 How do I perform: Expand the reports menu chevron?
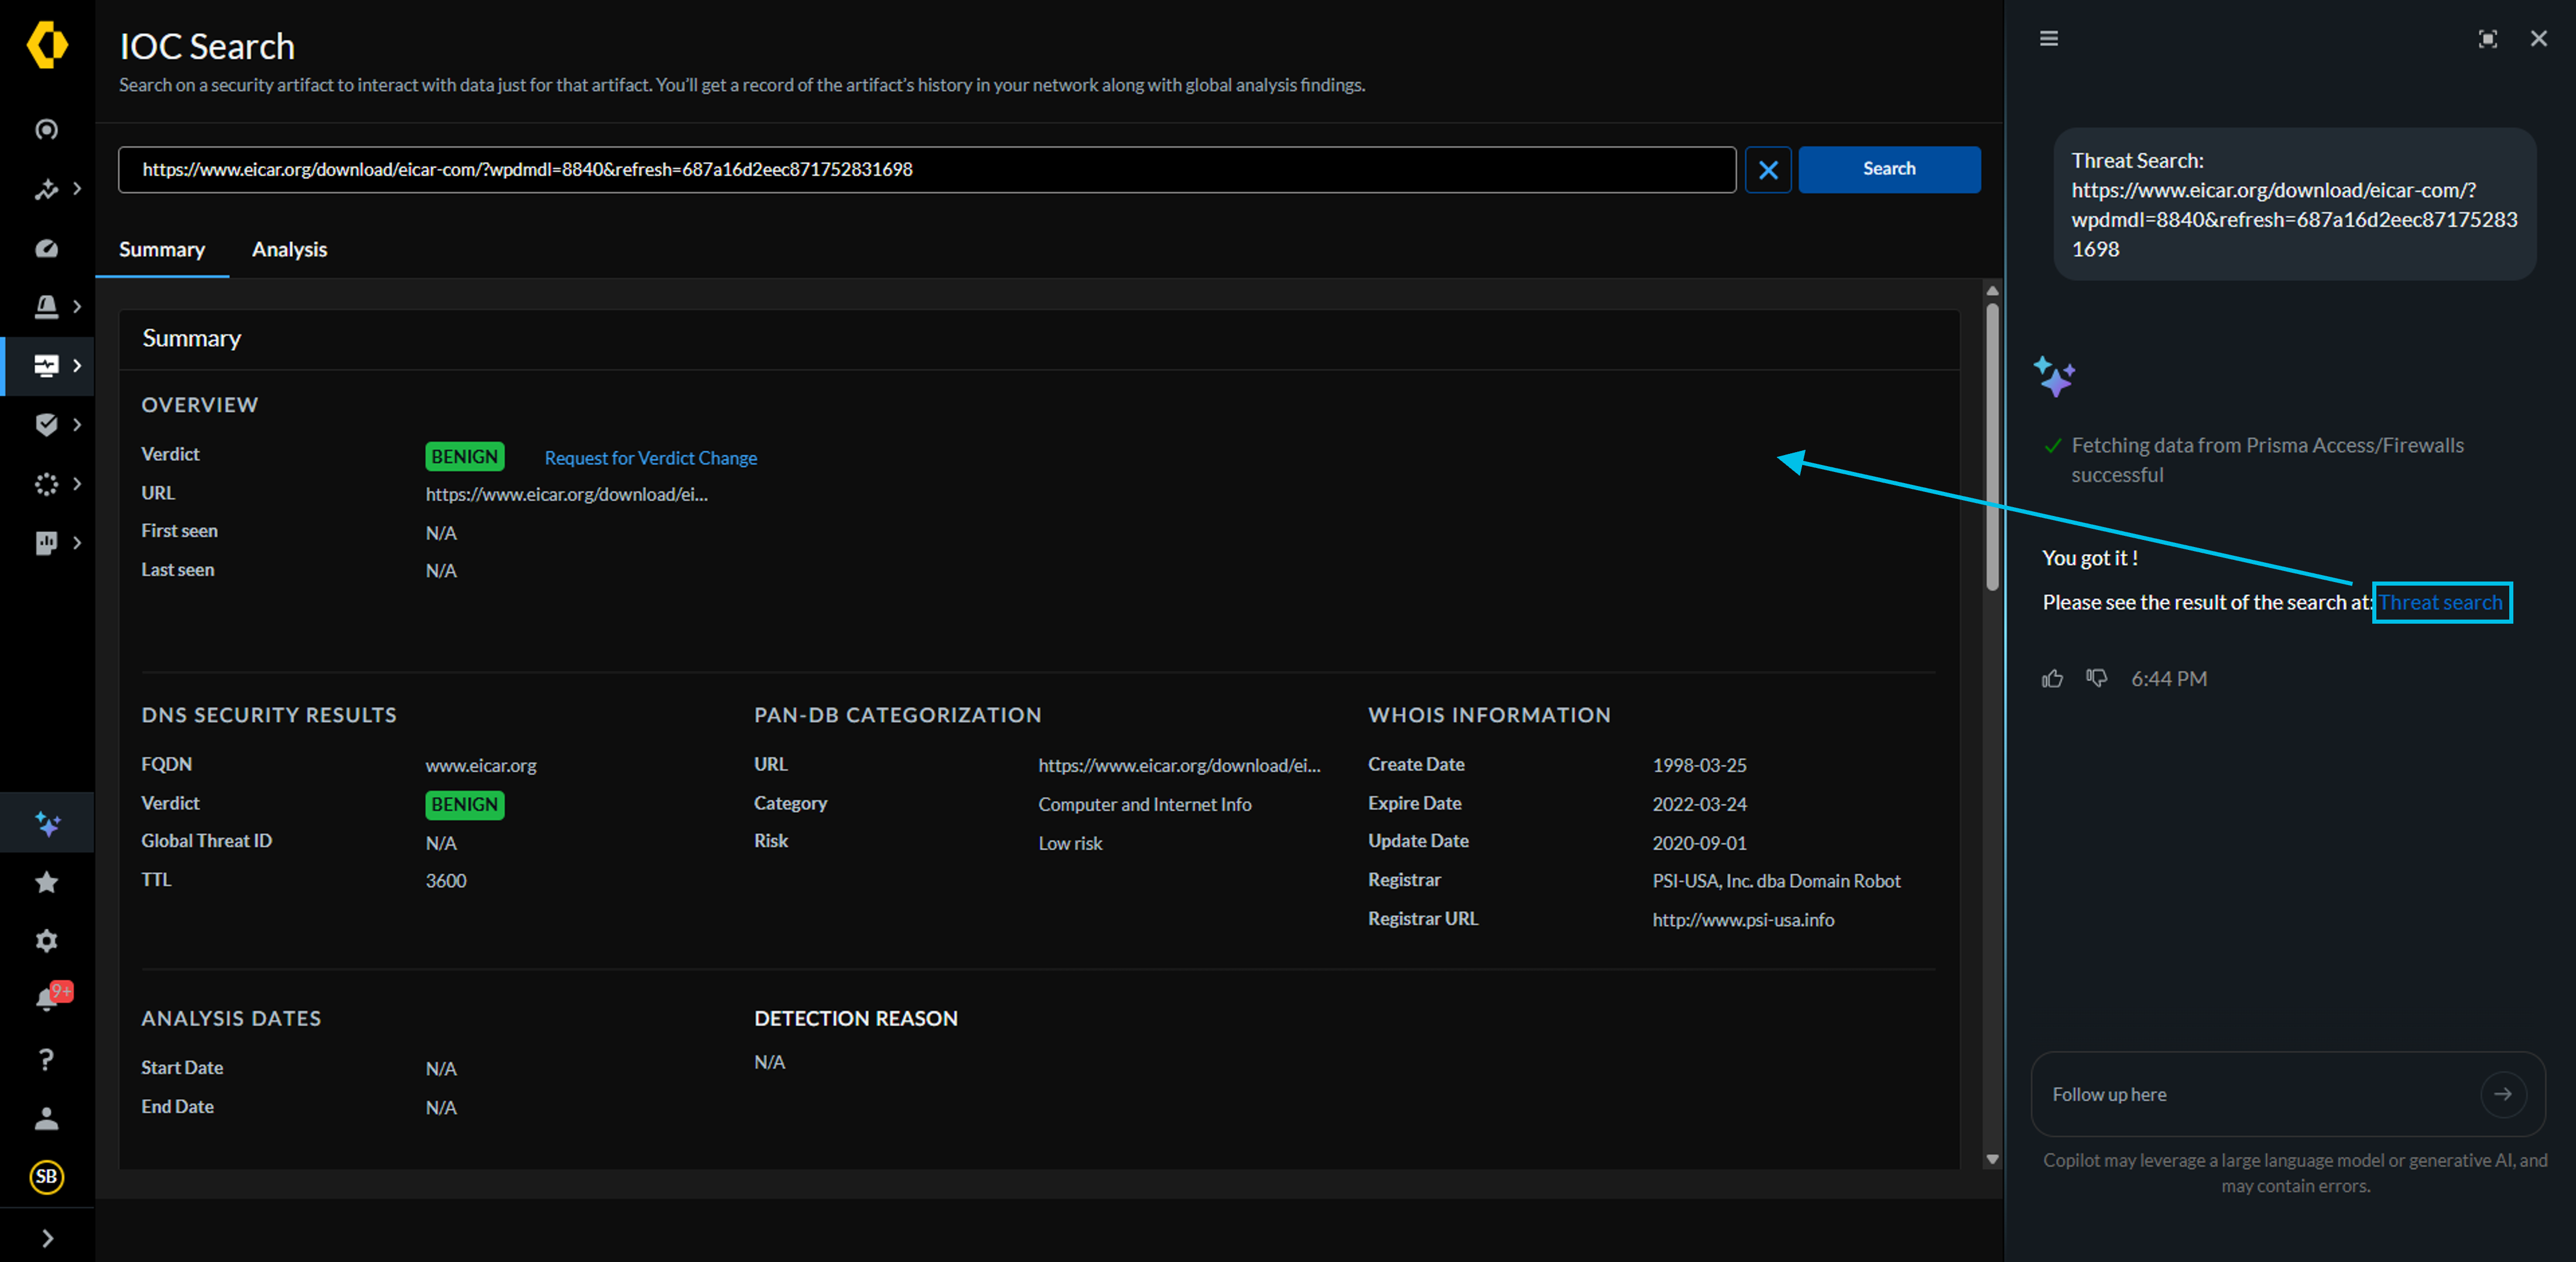point(77,543)
